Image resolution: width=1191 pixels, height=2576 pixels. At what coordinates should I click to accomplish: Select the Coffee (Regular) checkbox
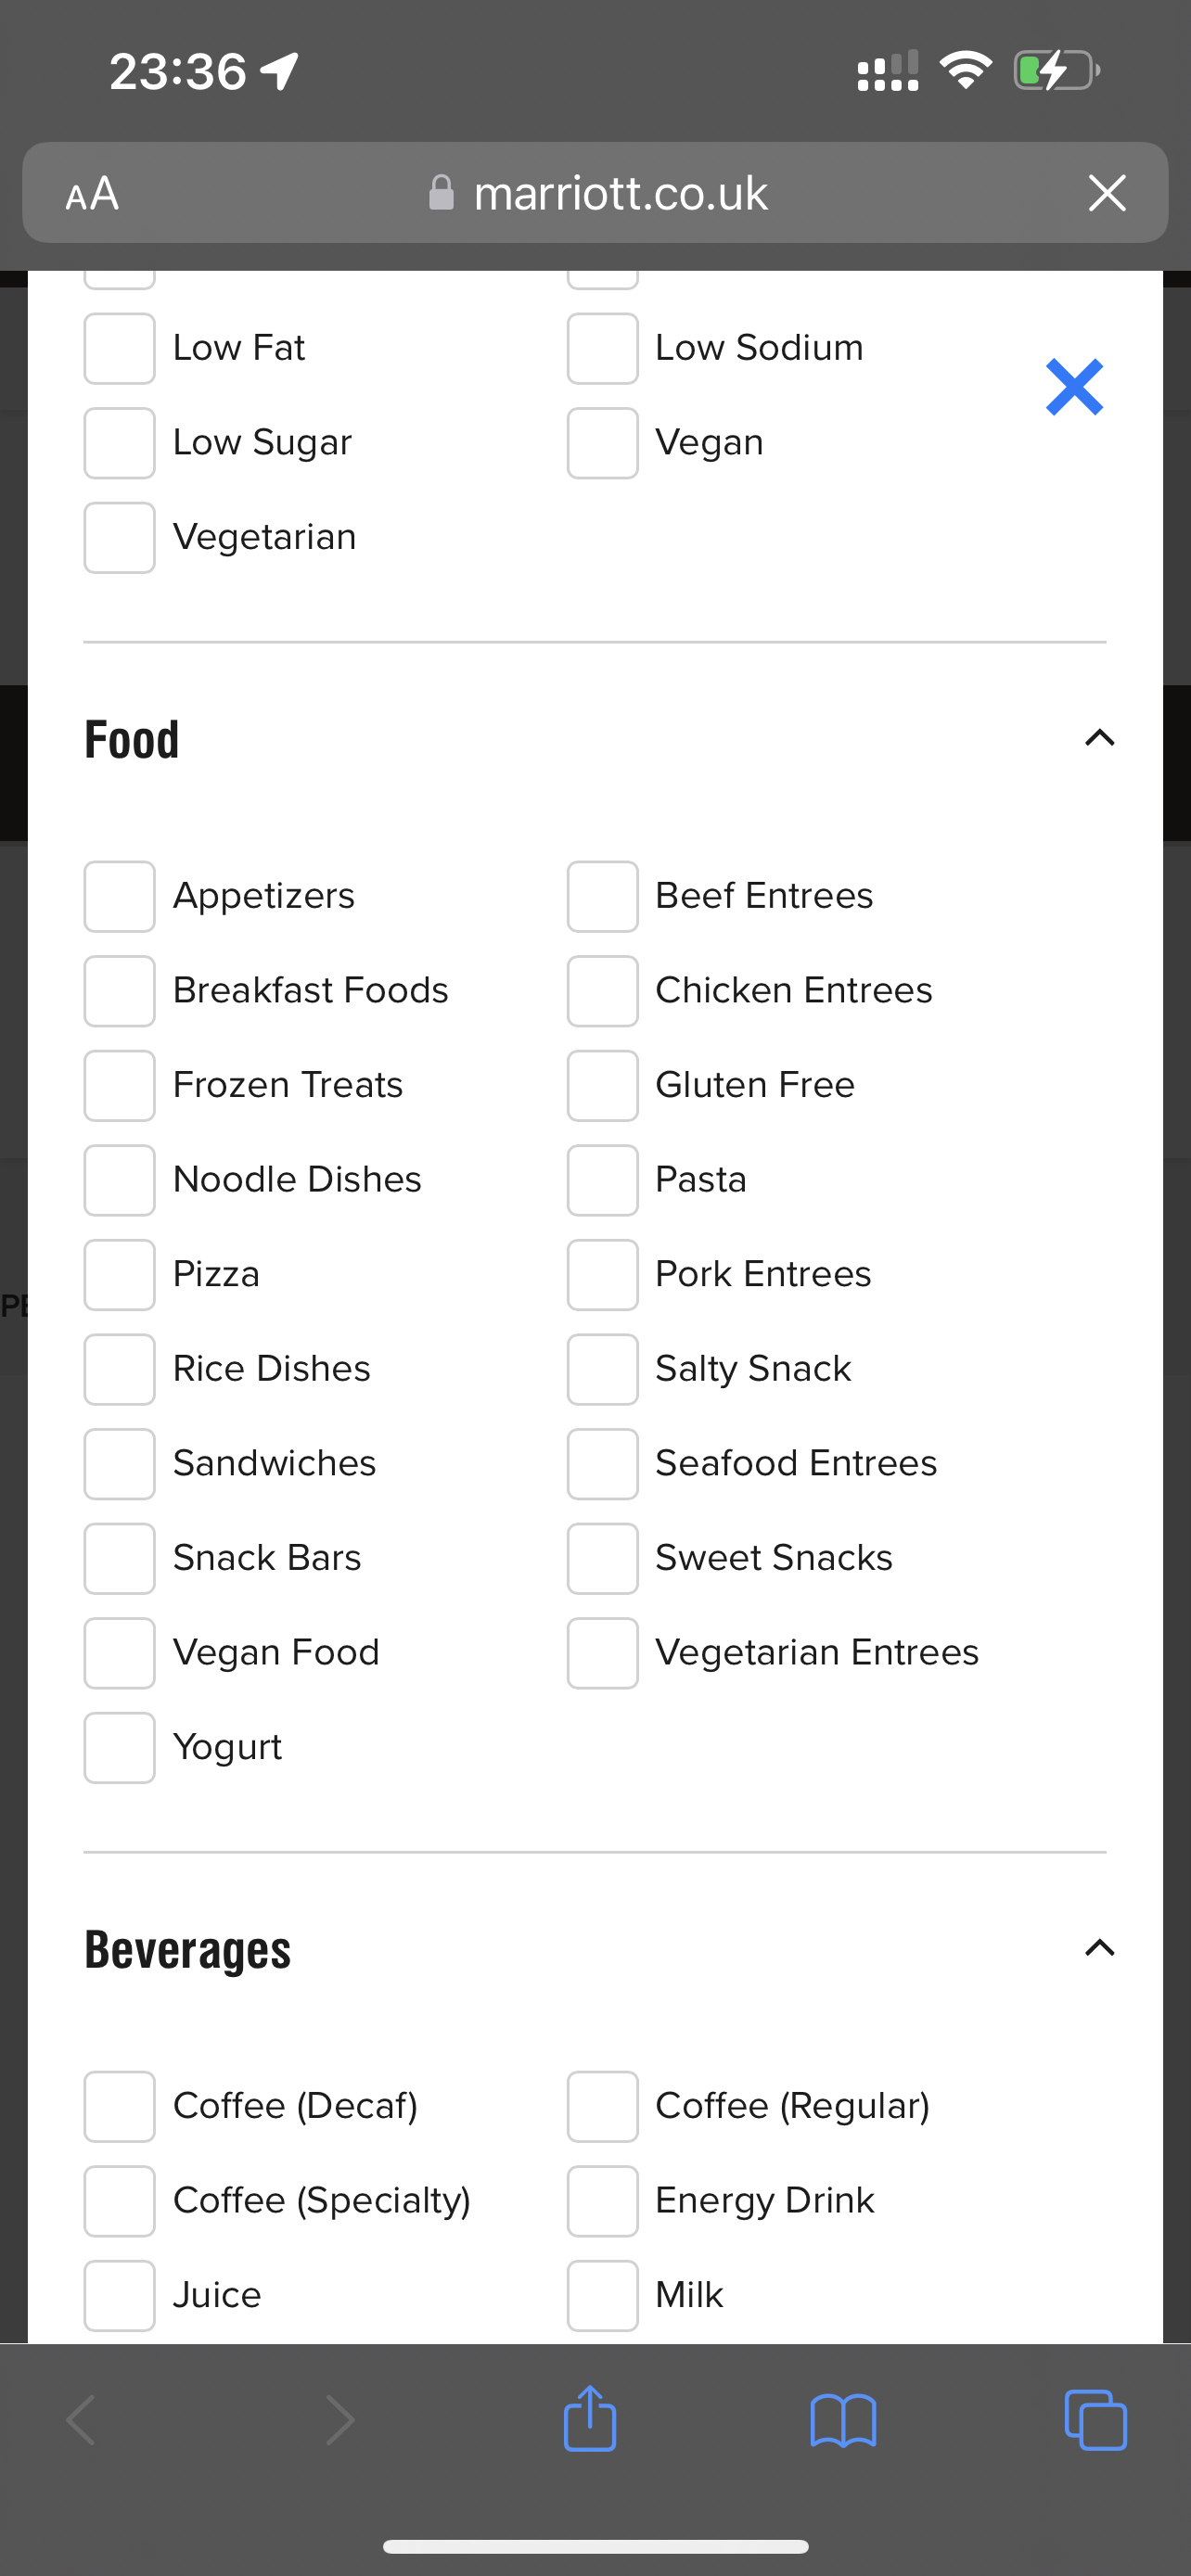click(x=602, y=2107)
